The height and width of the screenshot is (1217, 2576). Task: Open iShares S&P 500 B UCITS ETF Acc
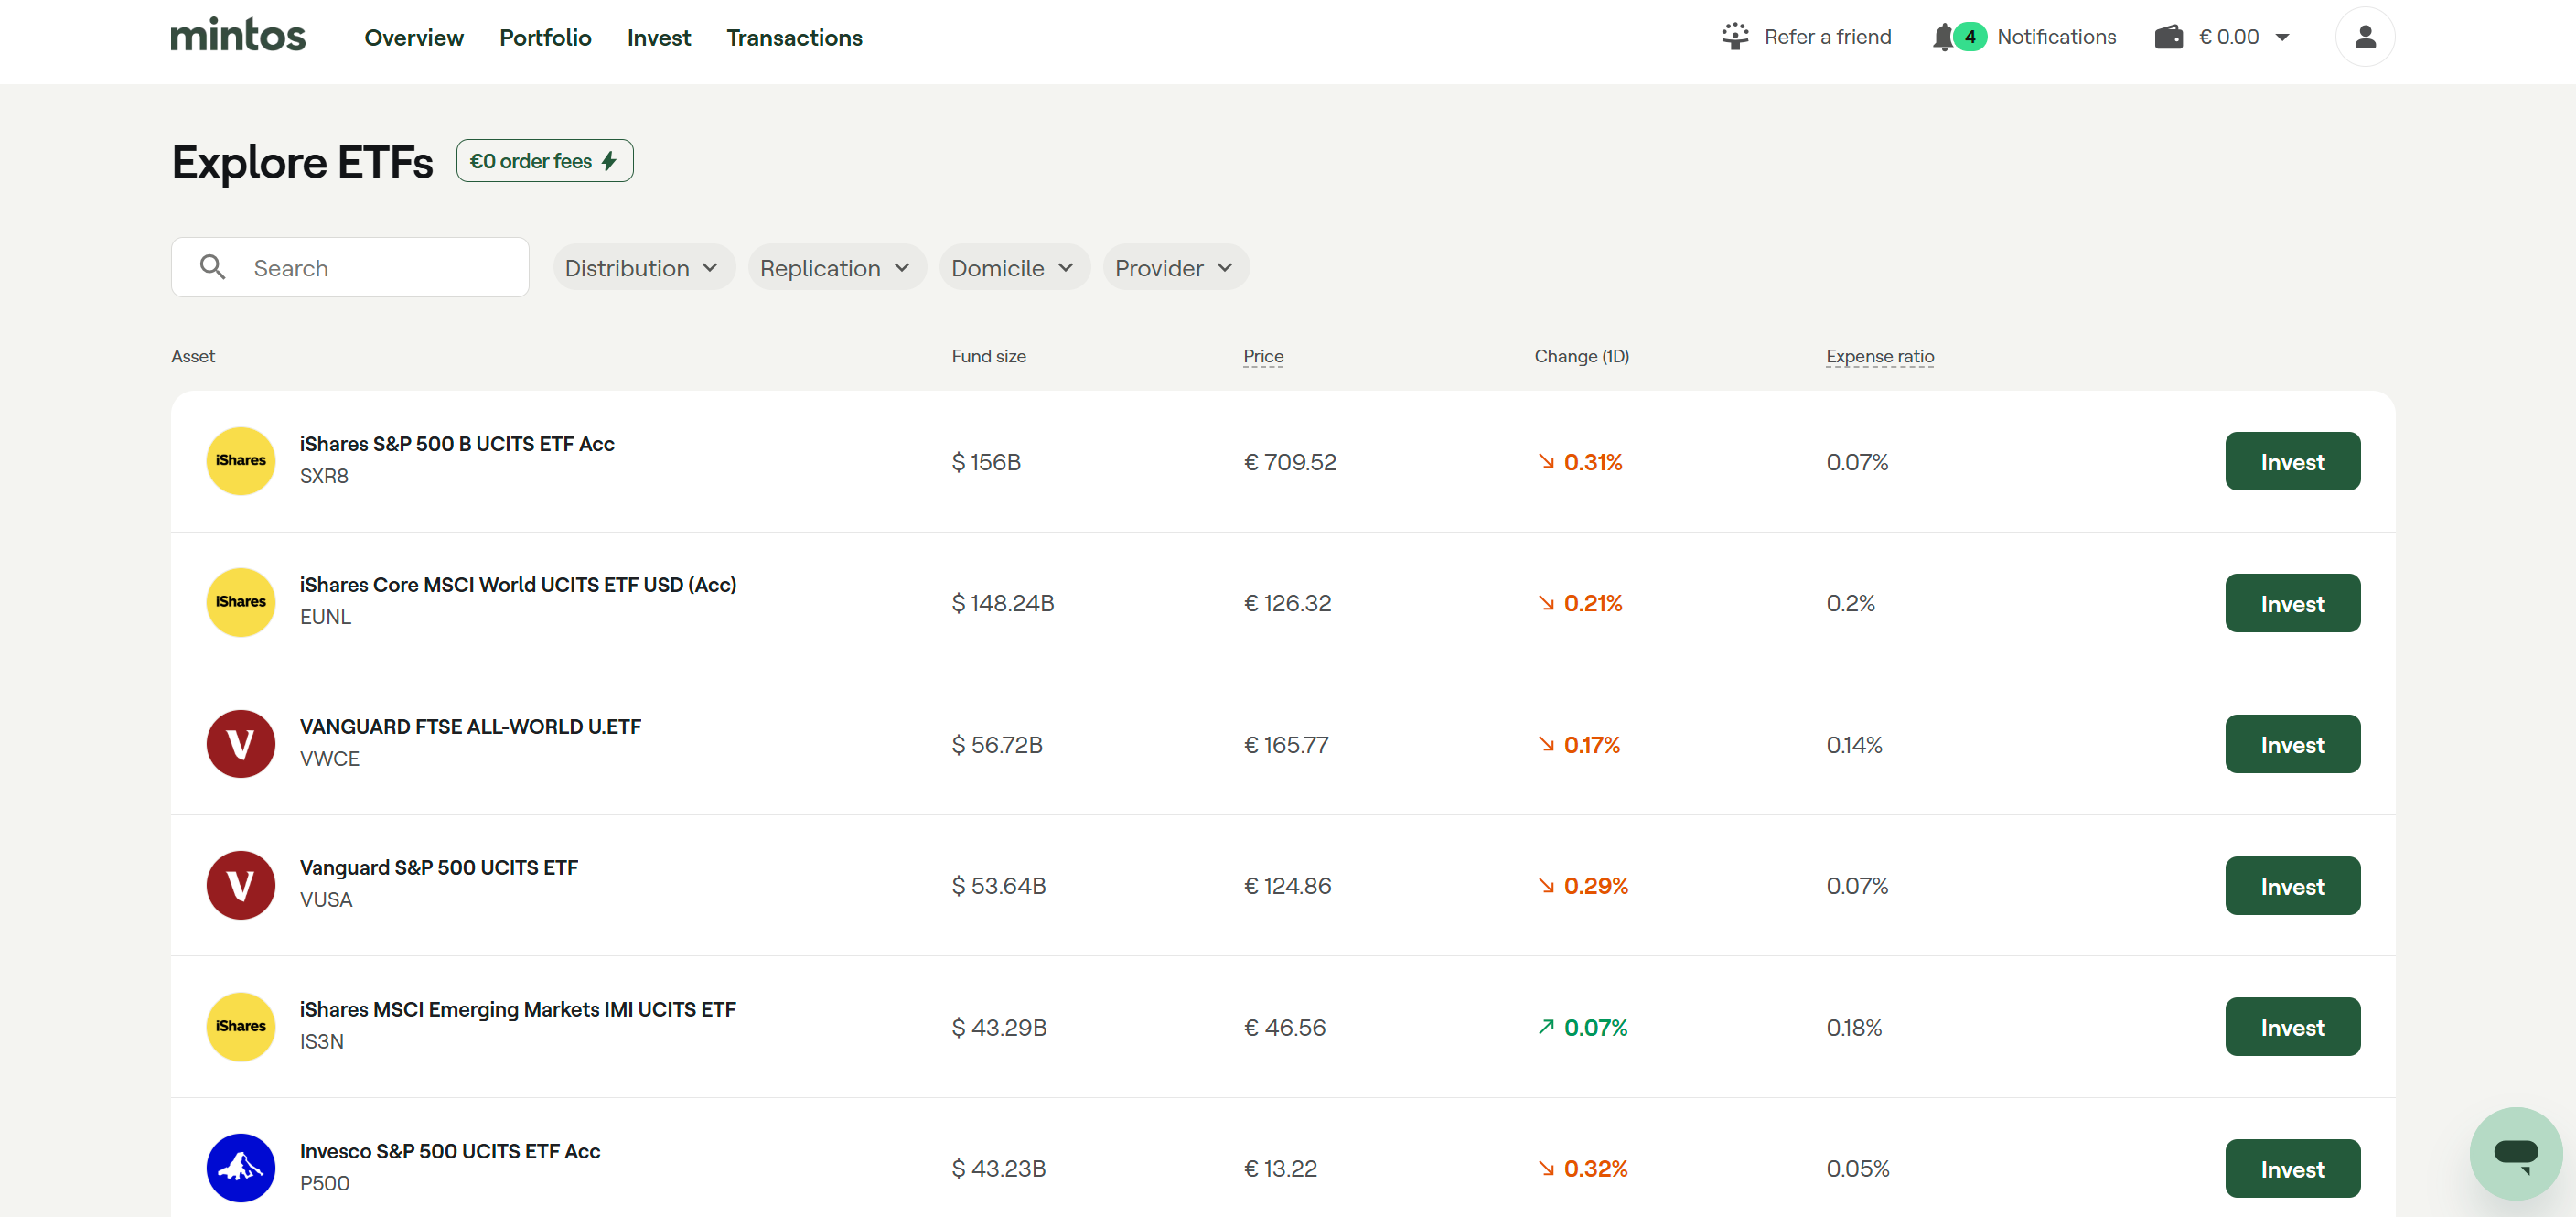(457, 444)
